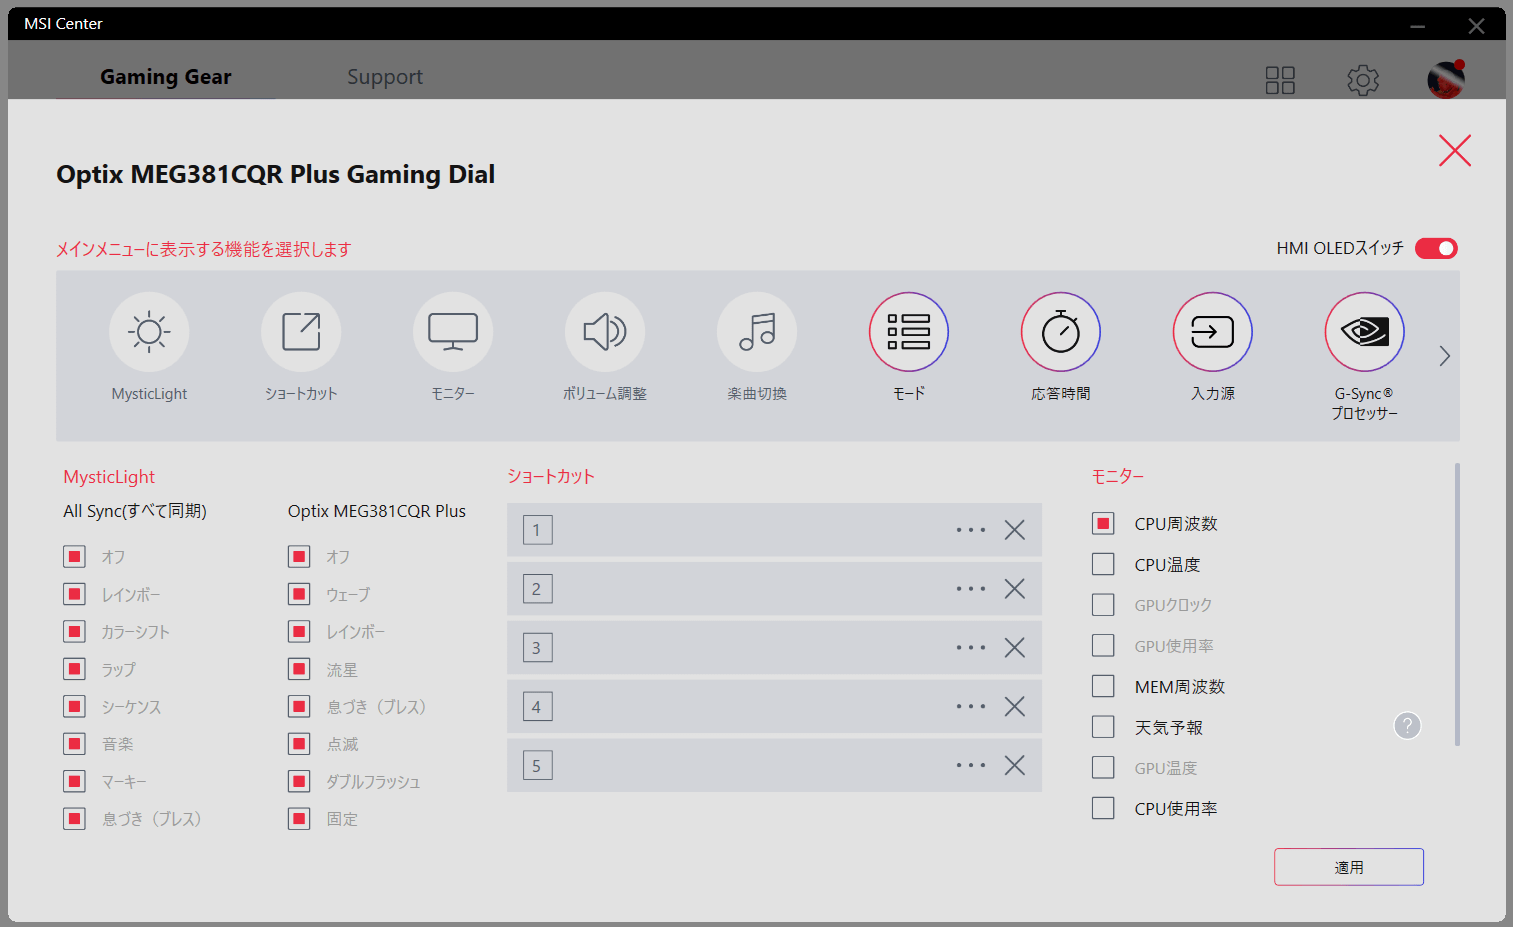Open the apps grid view icon
1513x927 pixels.
click(1280, 80)
